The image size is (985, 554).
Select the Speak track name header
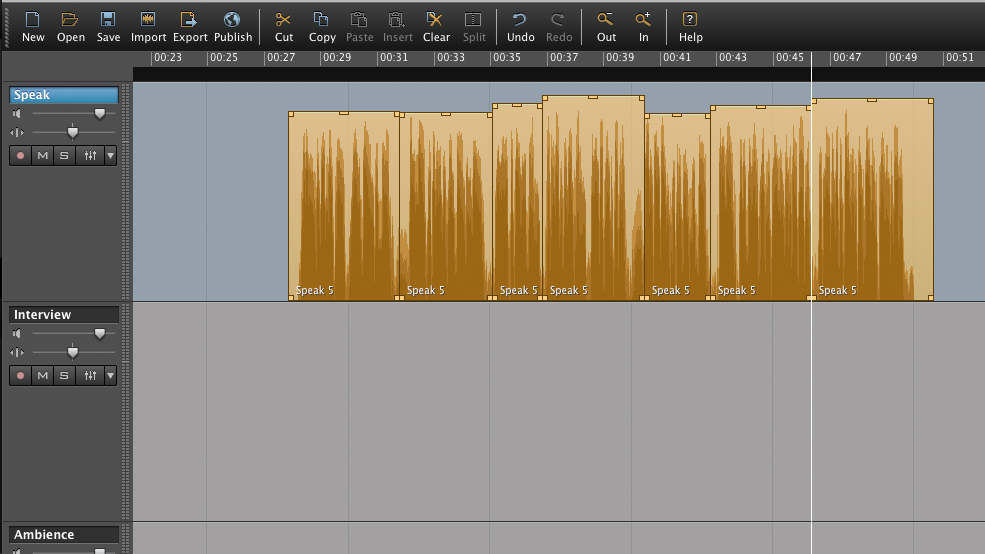(63, 95)
